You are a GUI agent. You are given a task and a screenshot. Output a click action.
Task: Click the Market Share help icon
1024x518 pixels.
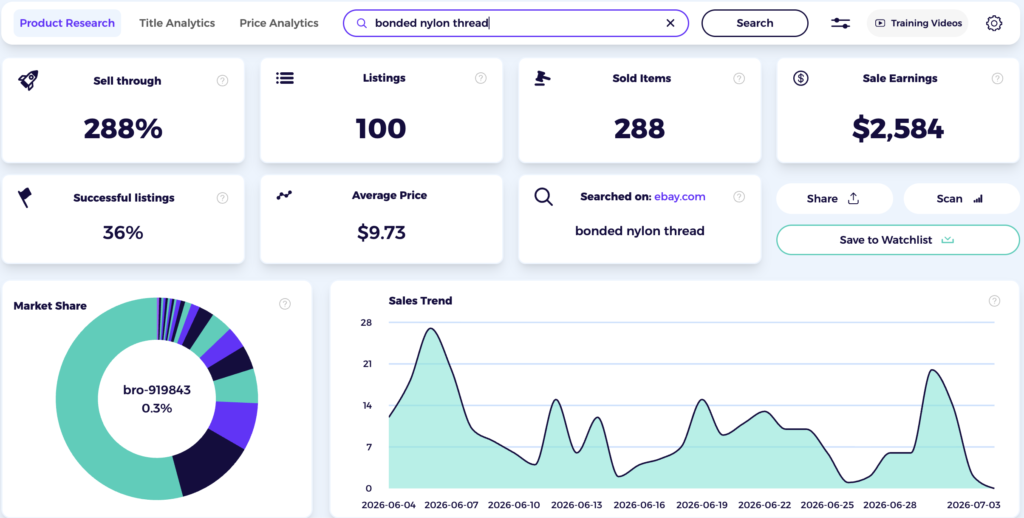(x=285, y=304)
